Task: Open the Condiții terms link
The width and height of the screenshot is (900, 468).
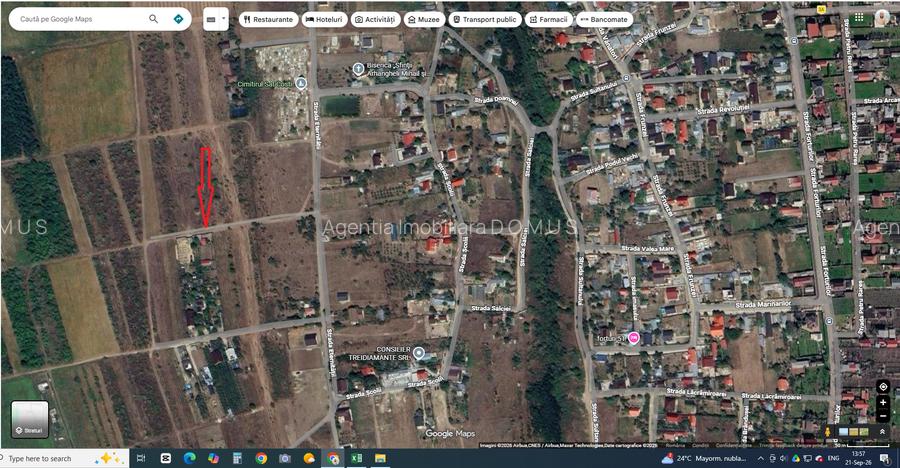Action: 700,446
